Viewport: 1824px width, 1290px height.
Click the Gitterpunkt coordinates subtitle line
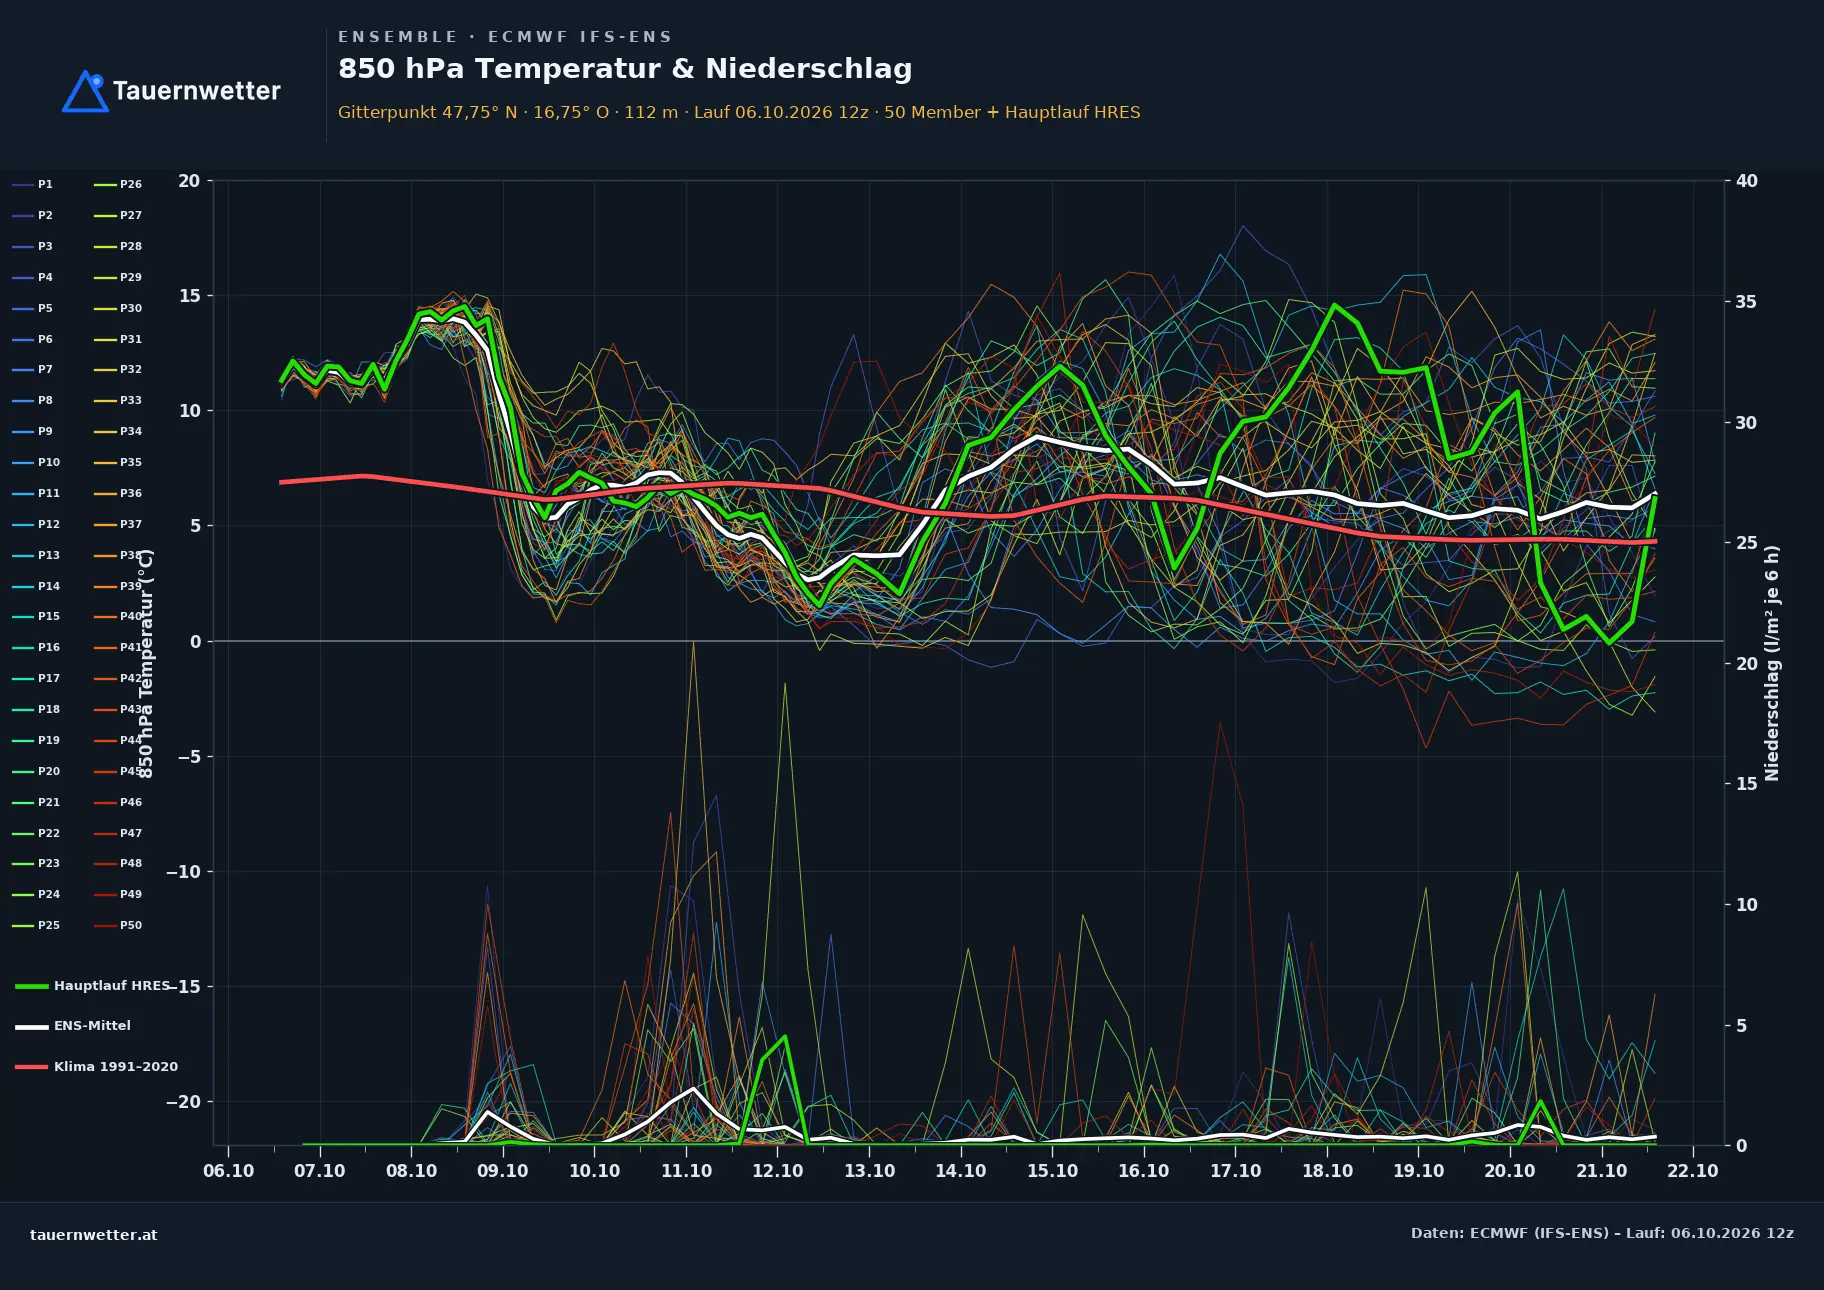point(739,112)
